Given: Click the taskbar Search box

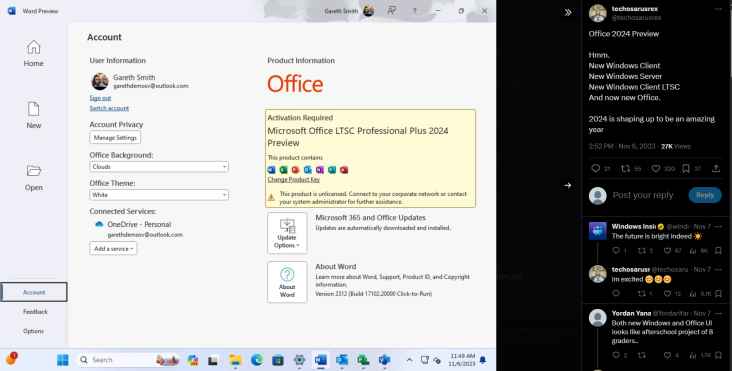Looking at the screenshot, I should coord(127,360).
